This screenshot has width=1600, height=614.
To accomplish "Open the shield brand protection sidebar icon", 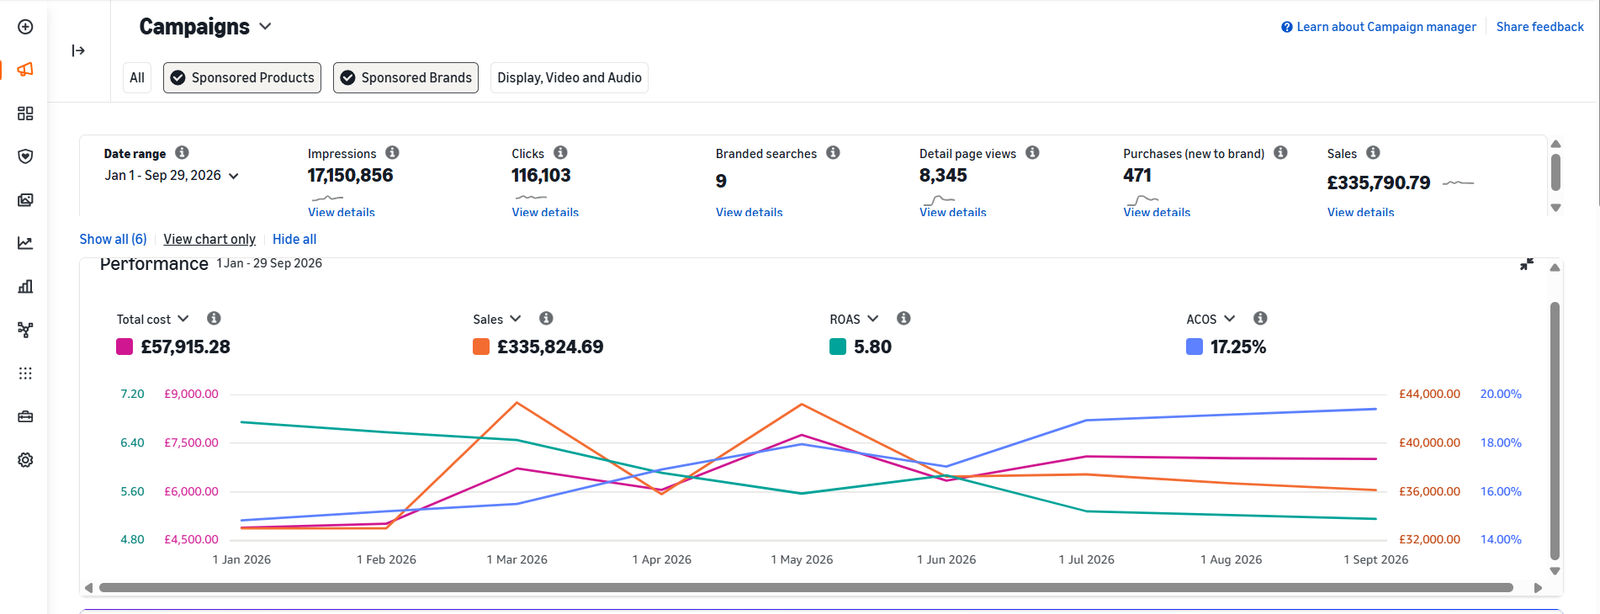I will (x=25, y=156).
